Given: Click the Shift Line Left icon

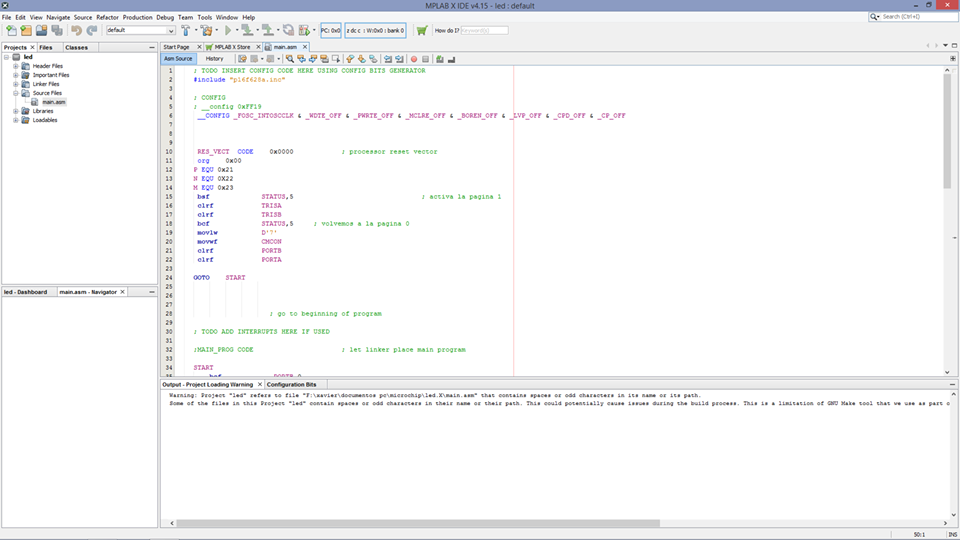Looking at the screenshot, I should coord(388,59).
